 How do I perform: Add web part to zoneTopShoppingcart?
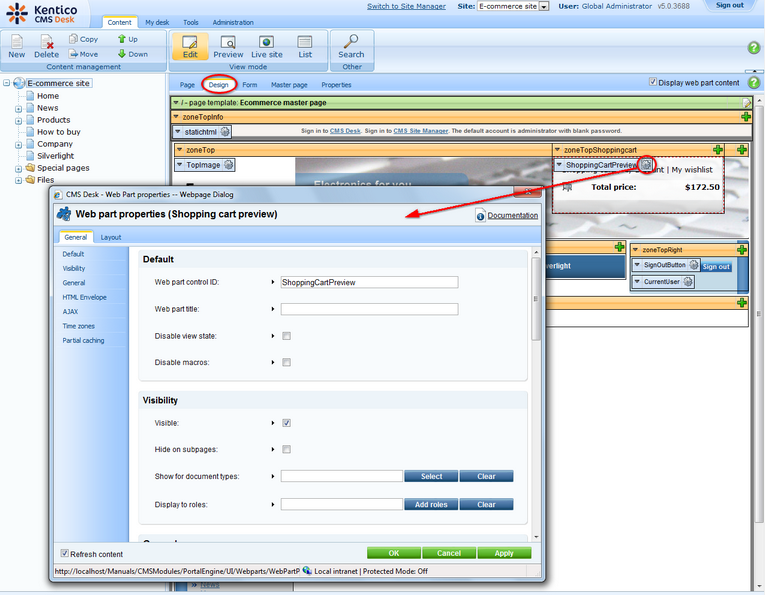point(718,150)
